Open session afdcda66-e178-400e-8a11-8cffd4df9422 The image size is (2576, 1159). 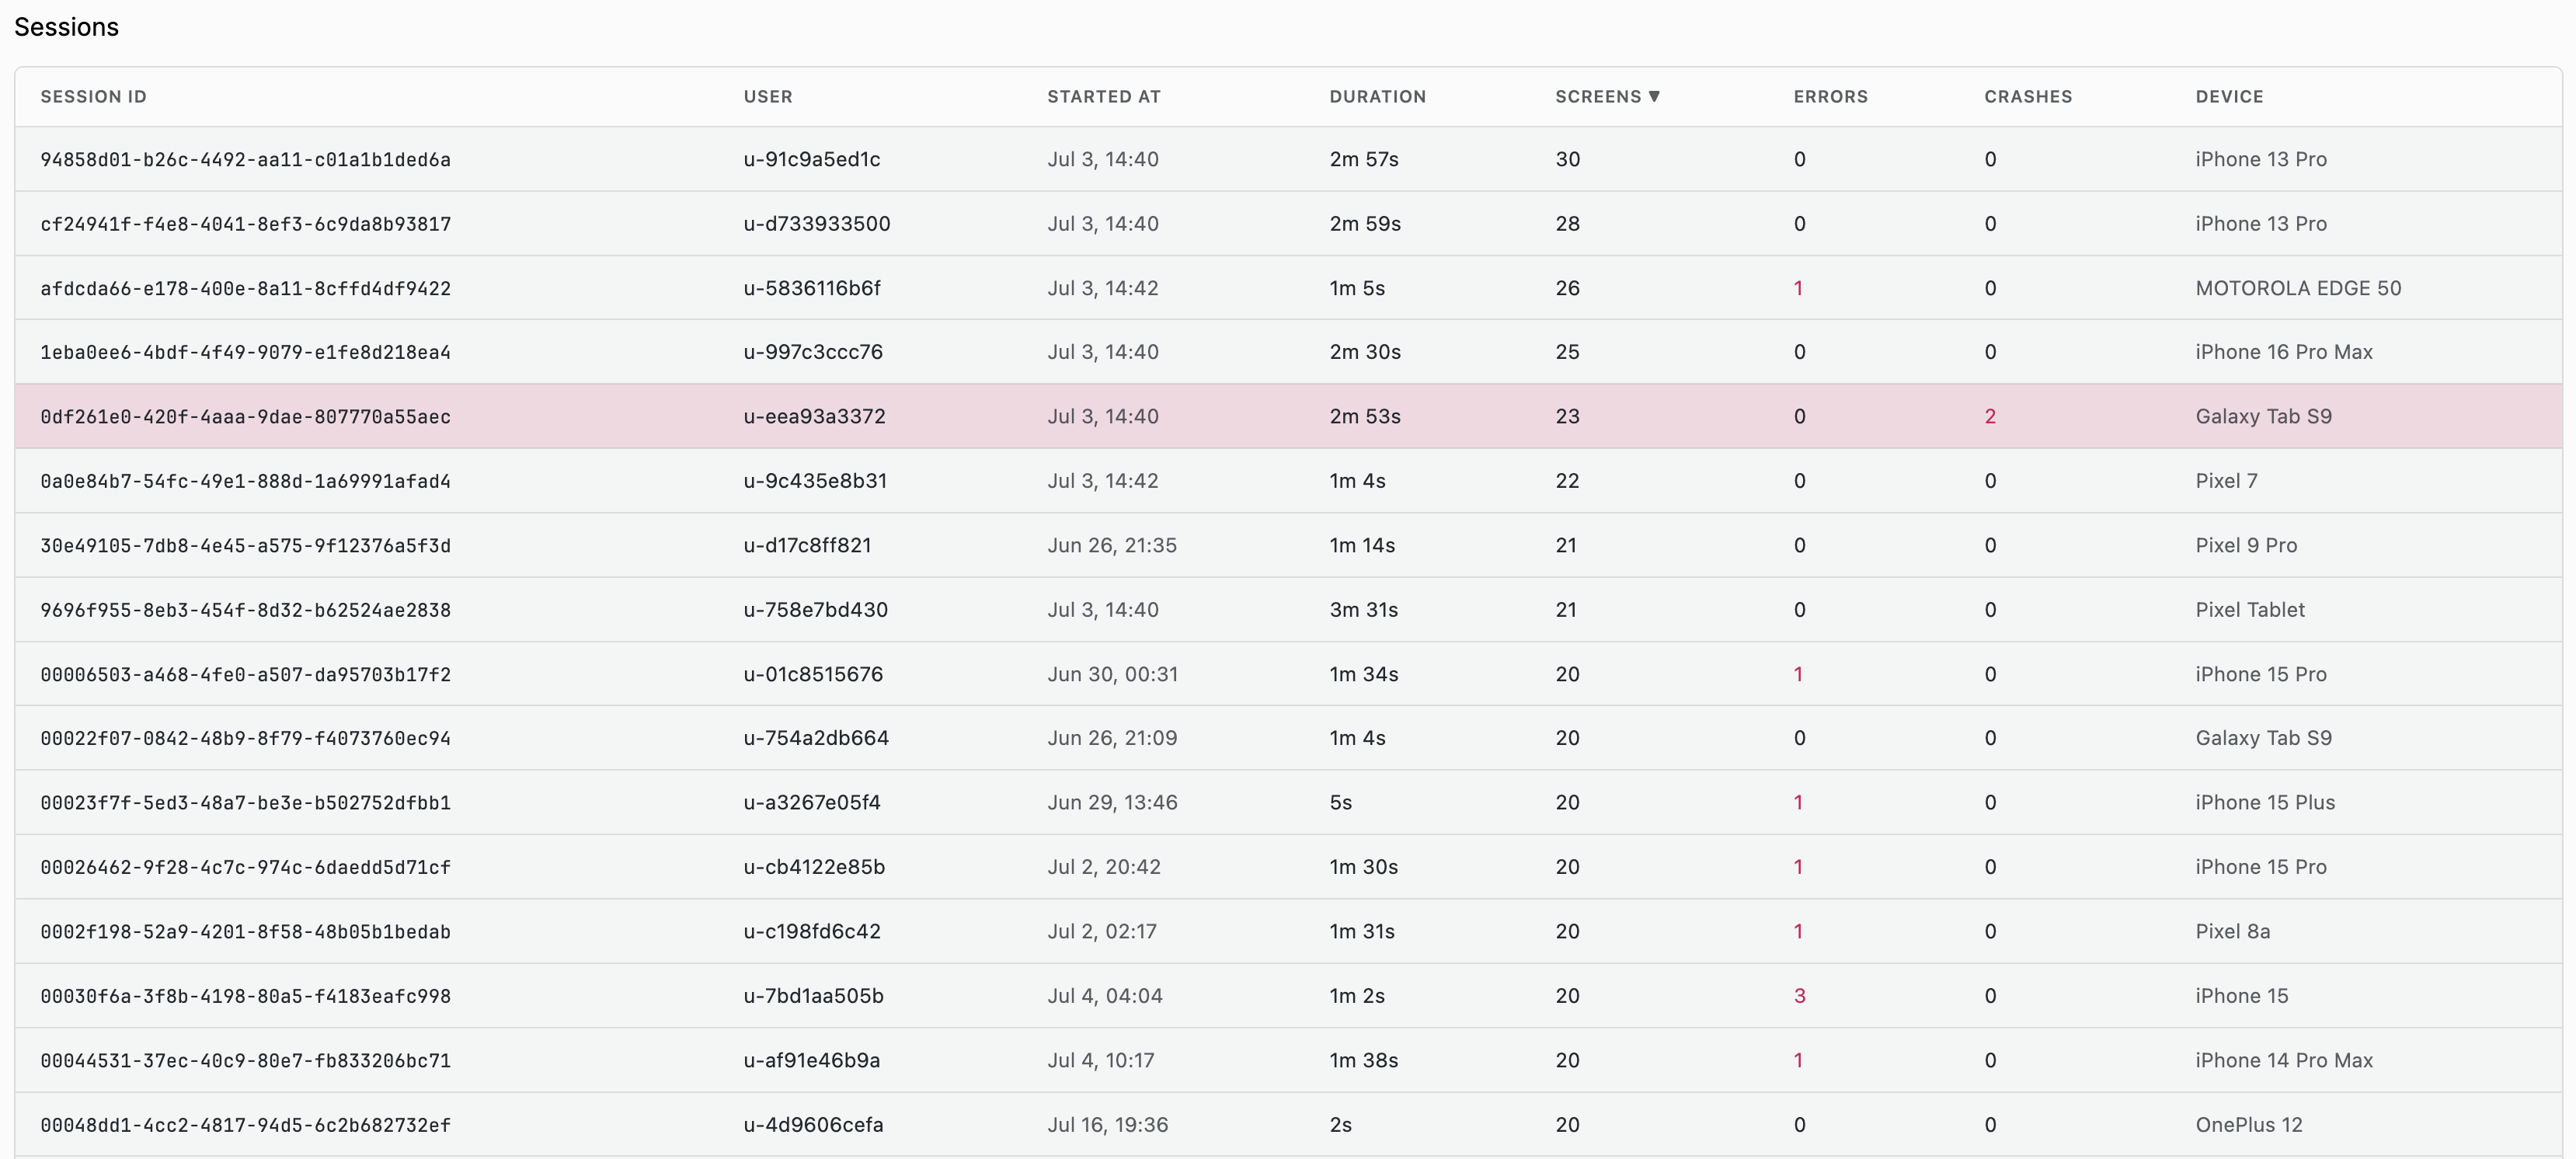tap(245, 288)
